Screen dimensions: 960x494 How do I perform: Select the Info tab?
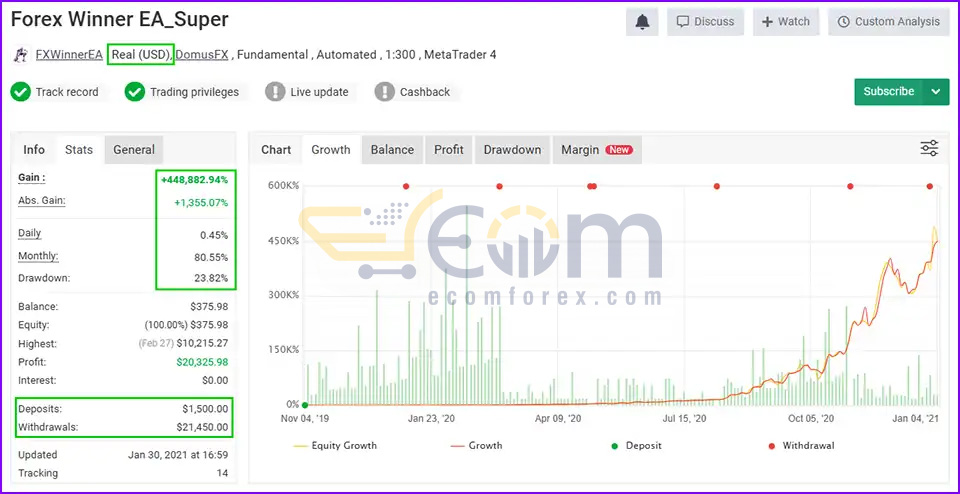(x=34, y=150)
